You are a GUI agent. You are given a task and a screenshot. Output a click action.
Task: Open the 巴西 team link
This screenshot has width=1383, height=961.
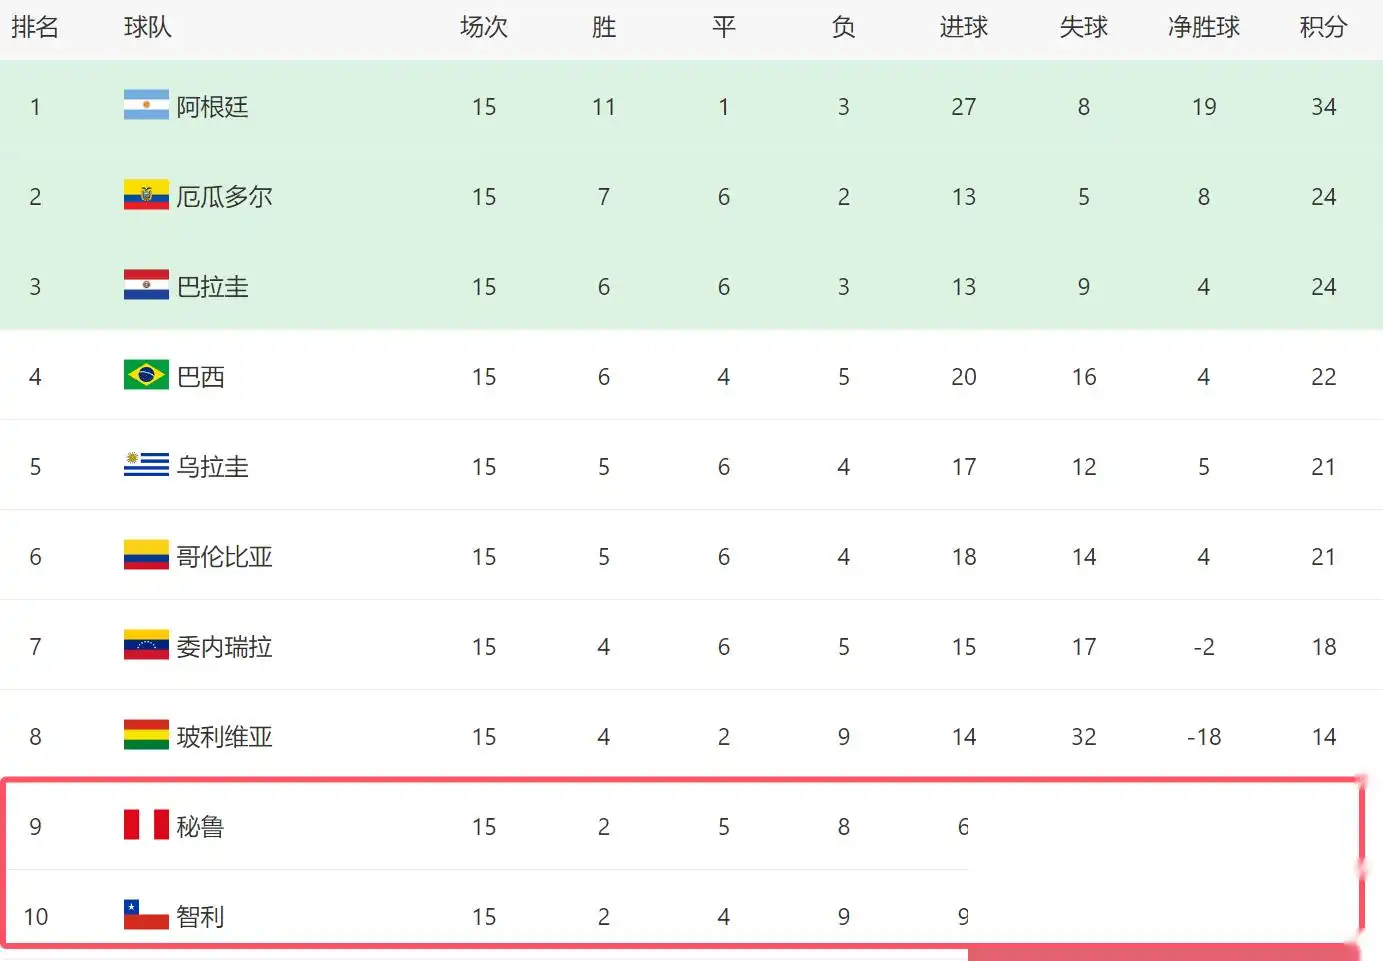[x=200, y=377]
